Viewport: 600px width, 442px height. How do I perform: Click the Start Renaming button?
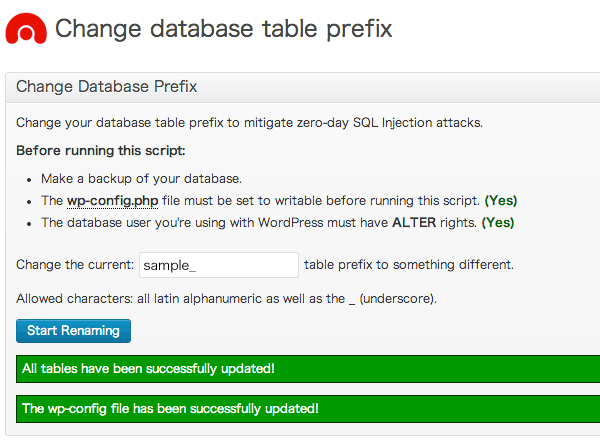73,331
